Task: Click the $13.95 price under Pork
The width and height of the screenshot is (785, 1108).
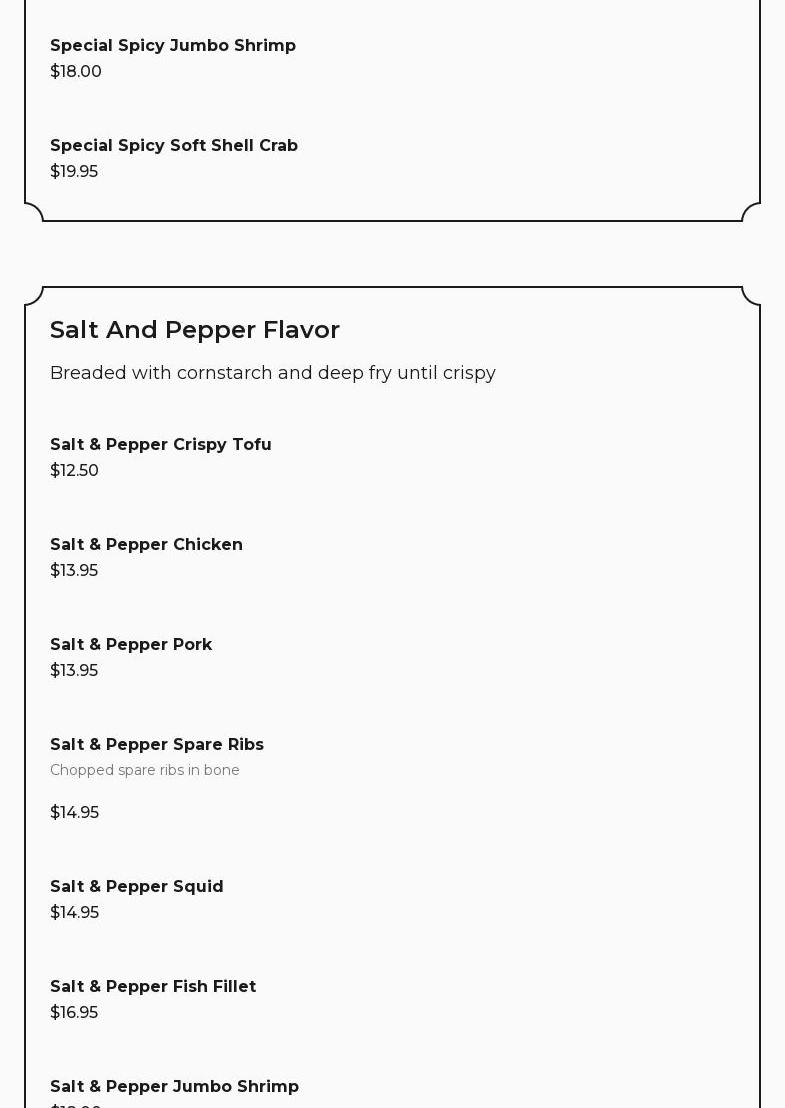Action: 74,671
